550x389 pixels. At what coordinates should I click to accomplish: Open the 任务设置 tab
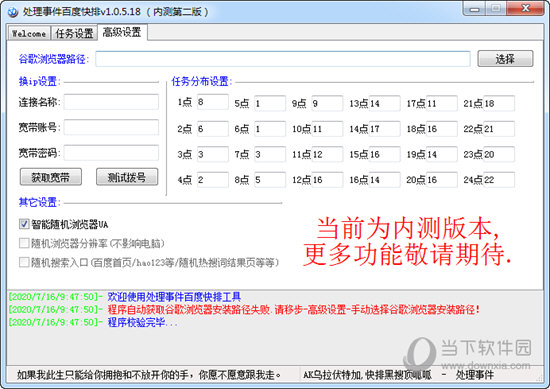pos(74,34)
